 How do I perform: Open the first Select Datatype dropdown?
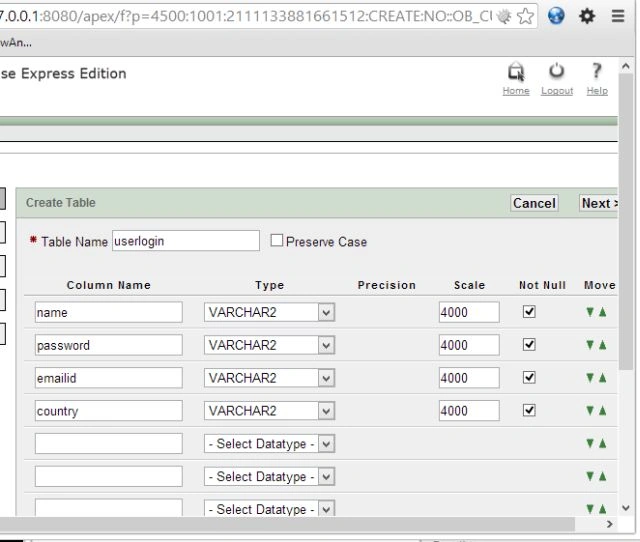tap(269, 444)
